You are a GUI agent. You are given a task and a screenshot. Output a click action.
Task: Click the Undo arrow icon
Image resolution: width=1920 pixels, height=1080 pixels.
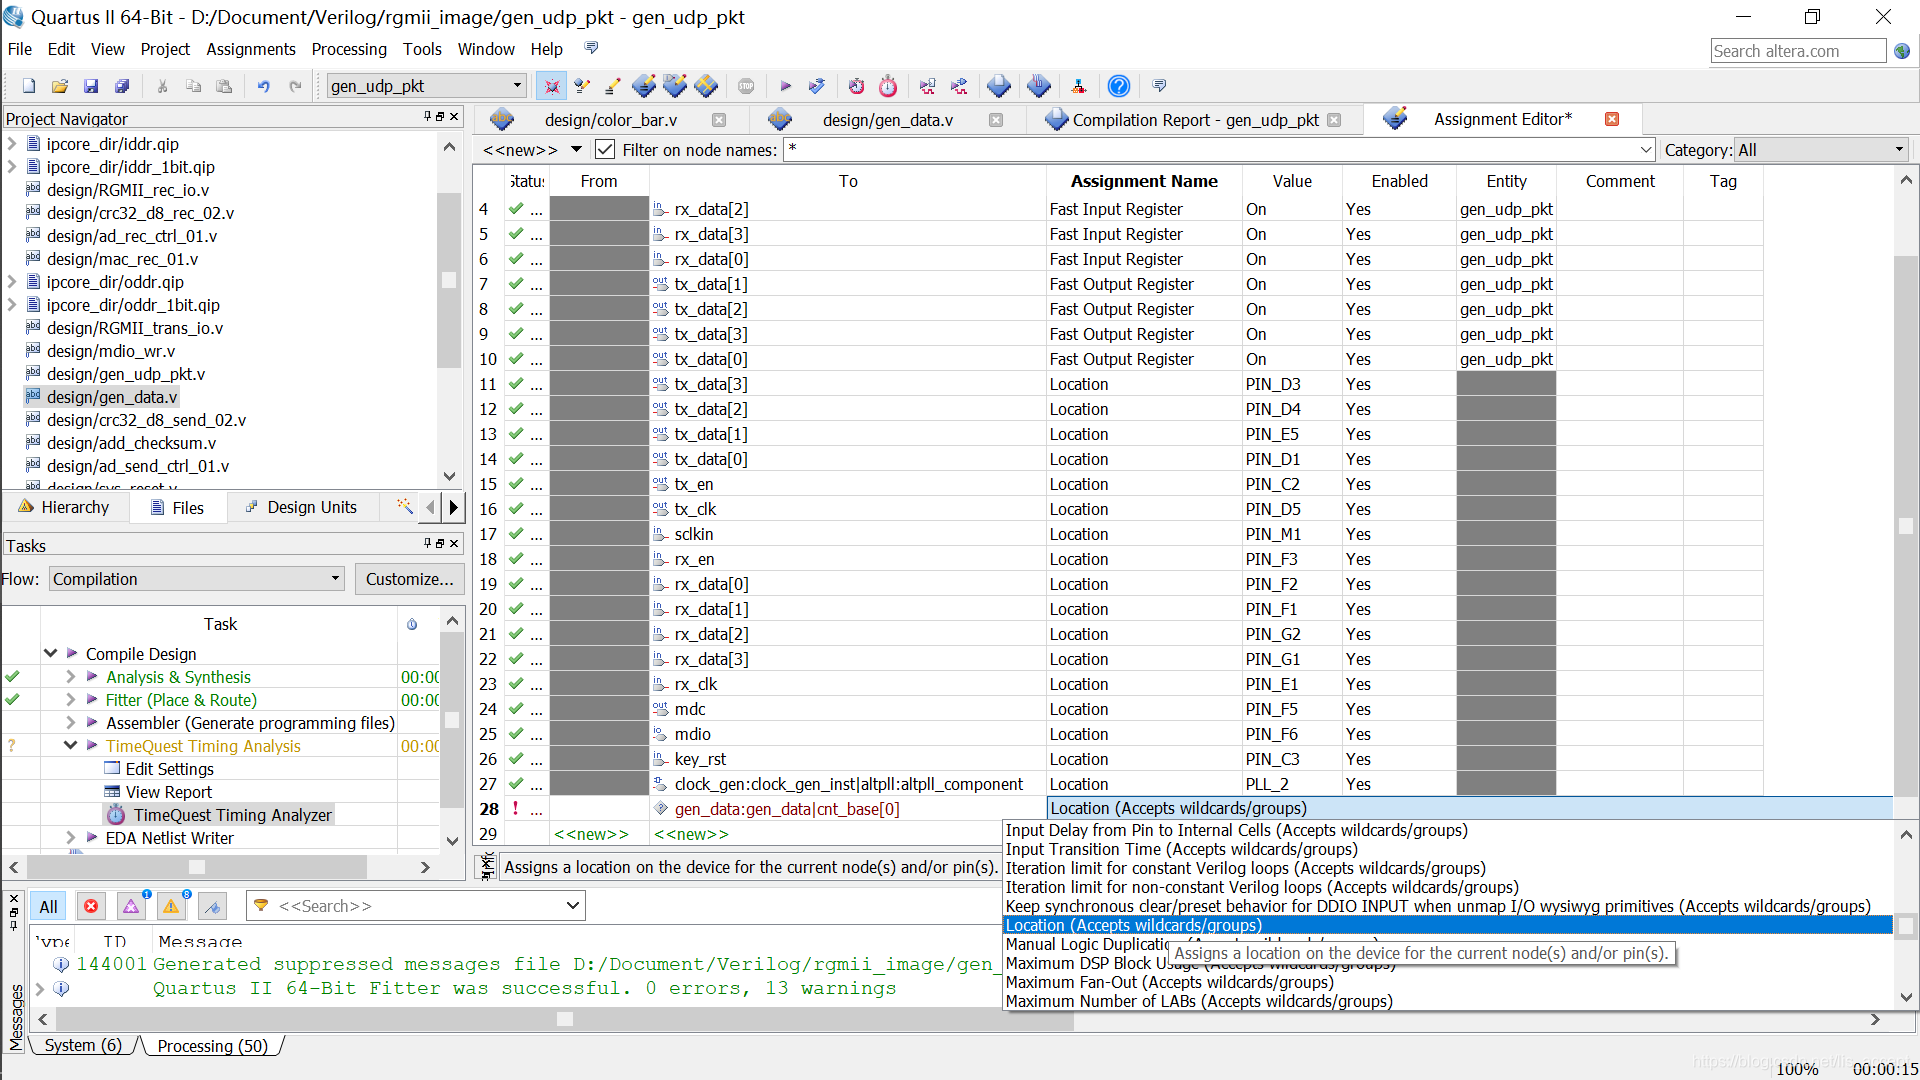[264, 86]
